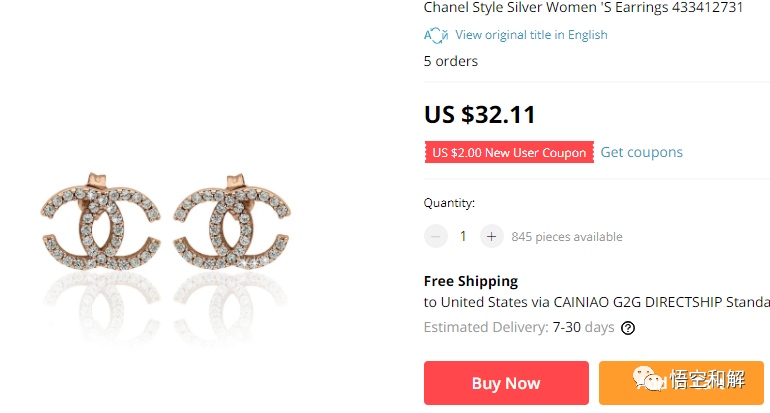Click the 845 pieces available text
Viewport: 770px width, 413px height.
(567, 237)
